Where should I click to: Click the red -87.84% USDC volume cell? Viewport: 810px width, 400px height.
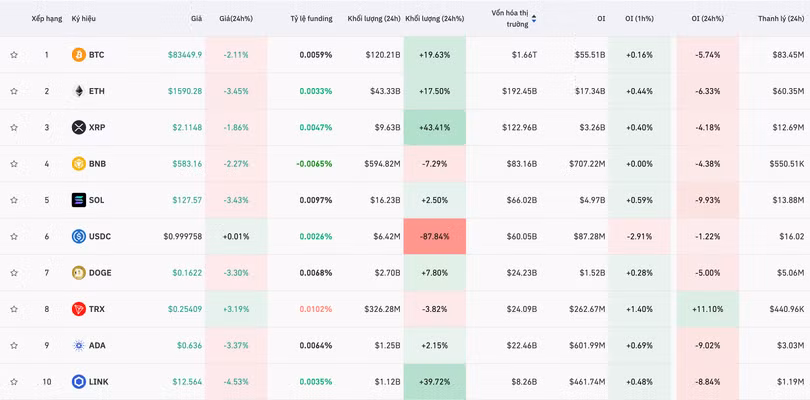click(435, 237)
